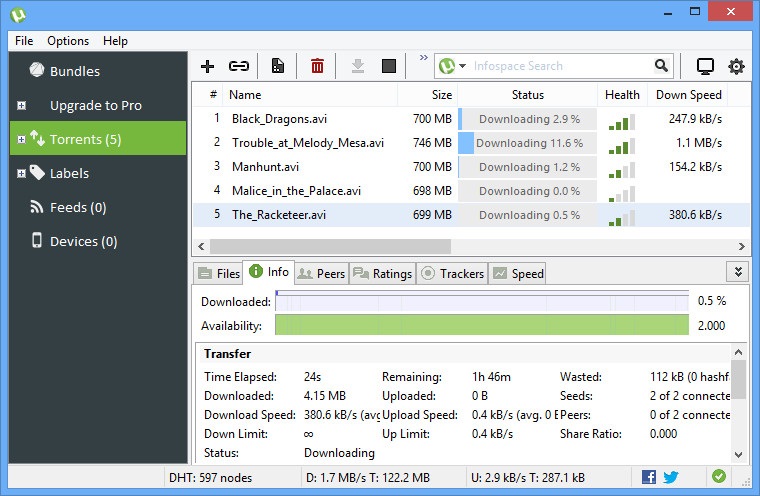Click the Create New Torrent icon
This screenshot has width=760, height=496.
[x=278, y=66]
